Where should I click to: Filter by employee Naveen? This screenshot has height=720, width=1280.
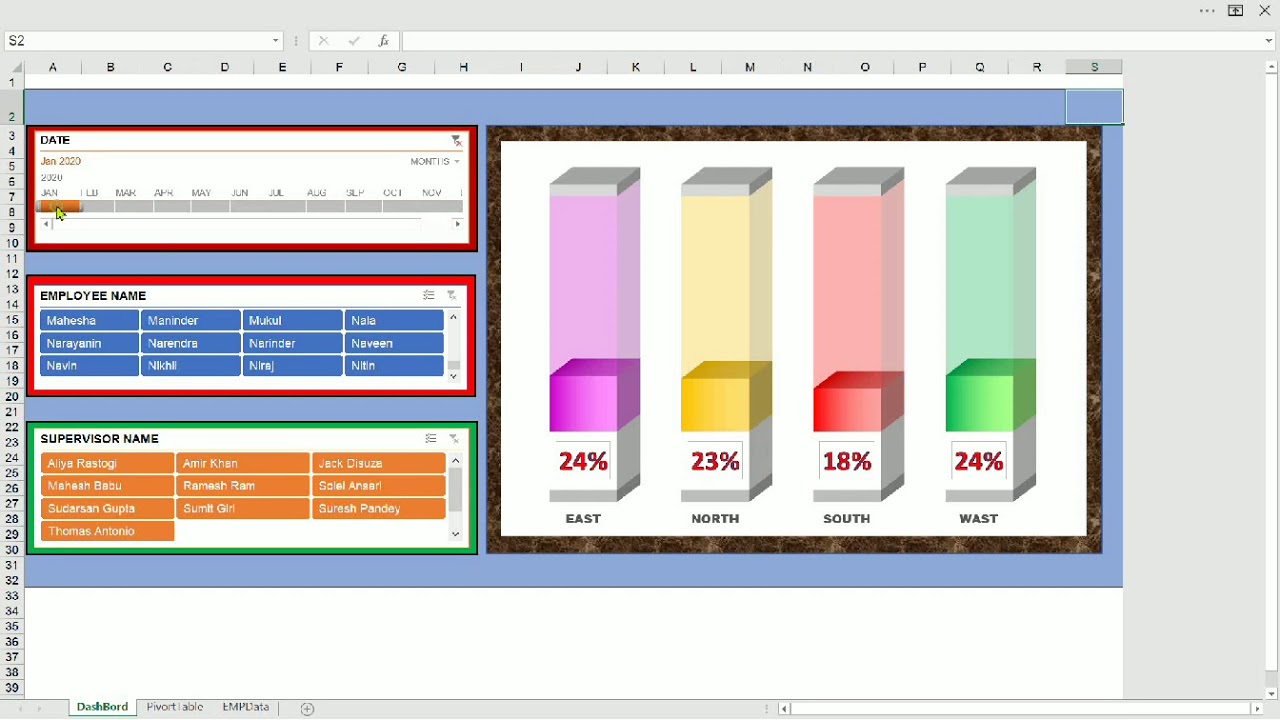[394, 344]
